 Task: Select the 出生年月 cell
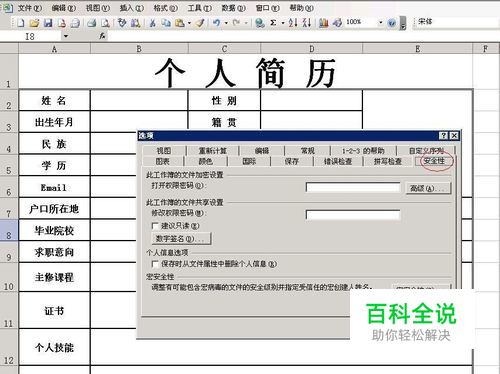click(54, 122)
